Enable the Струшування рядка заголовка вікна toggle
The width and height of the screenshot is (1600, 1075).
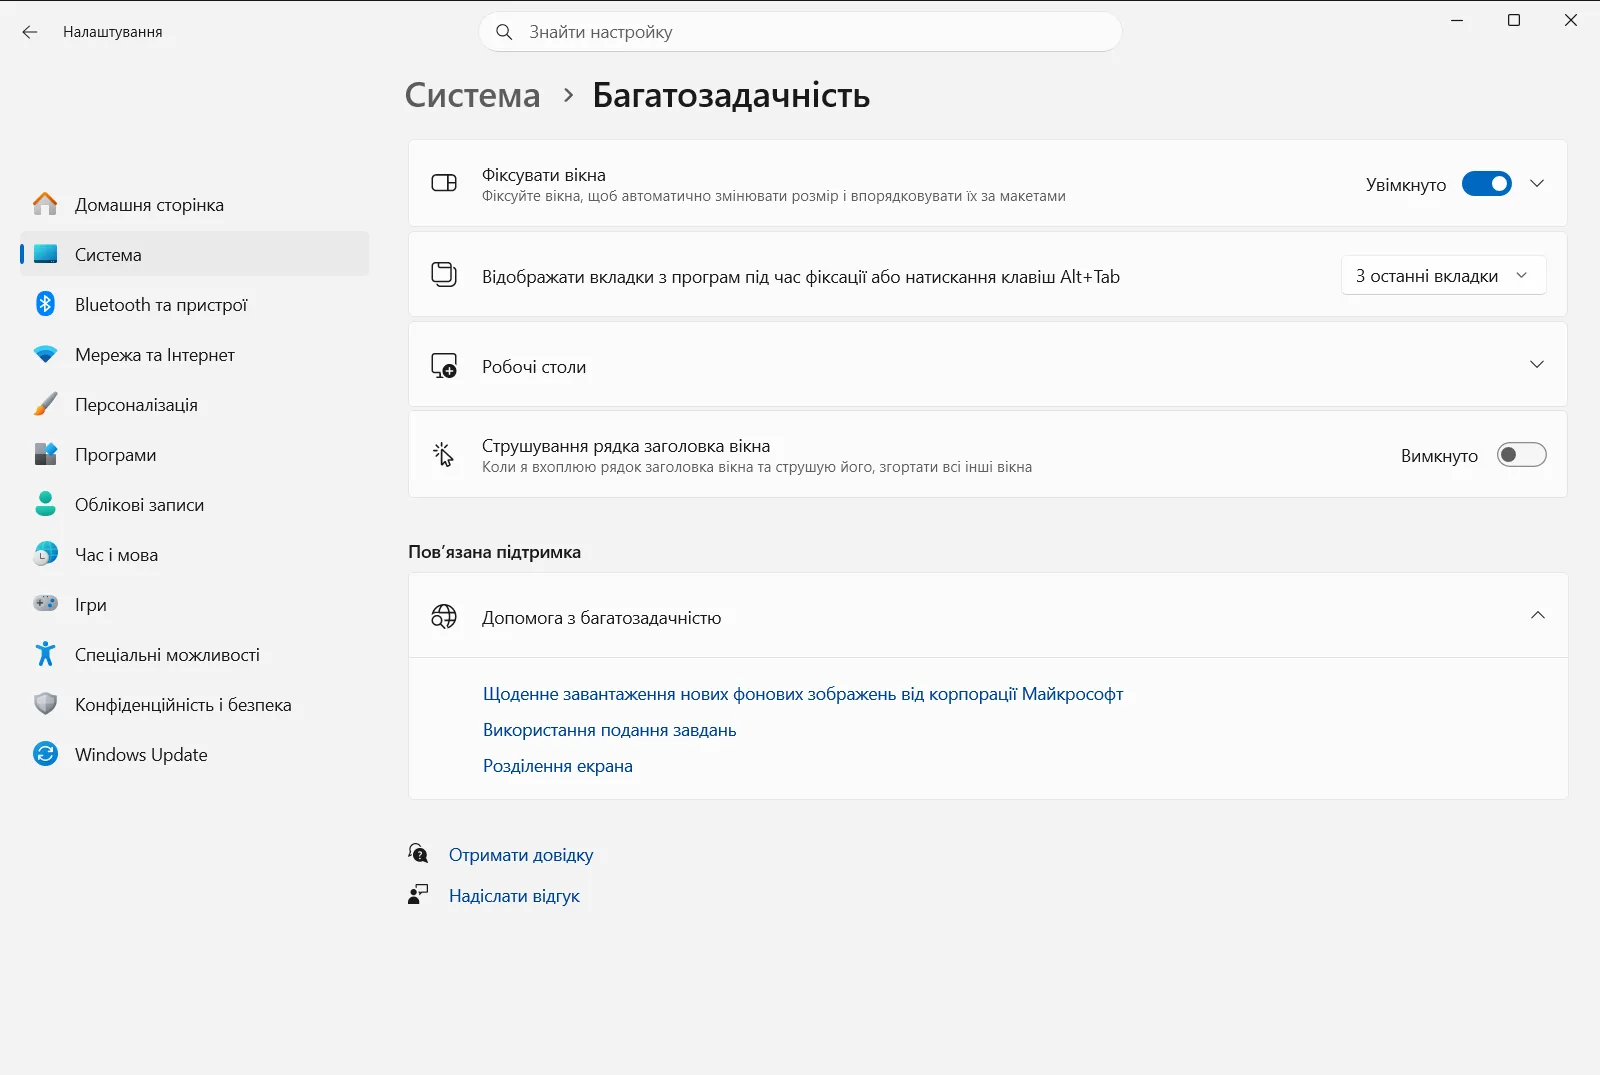pos(1521,455)
